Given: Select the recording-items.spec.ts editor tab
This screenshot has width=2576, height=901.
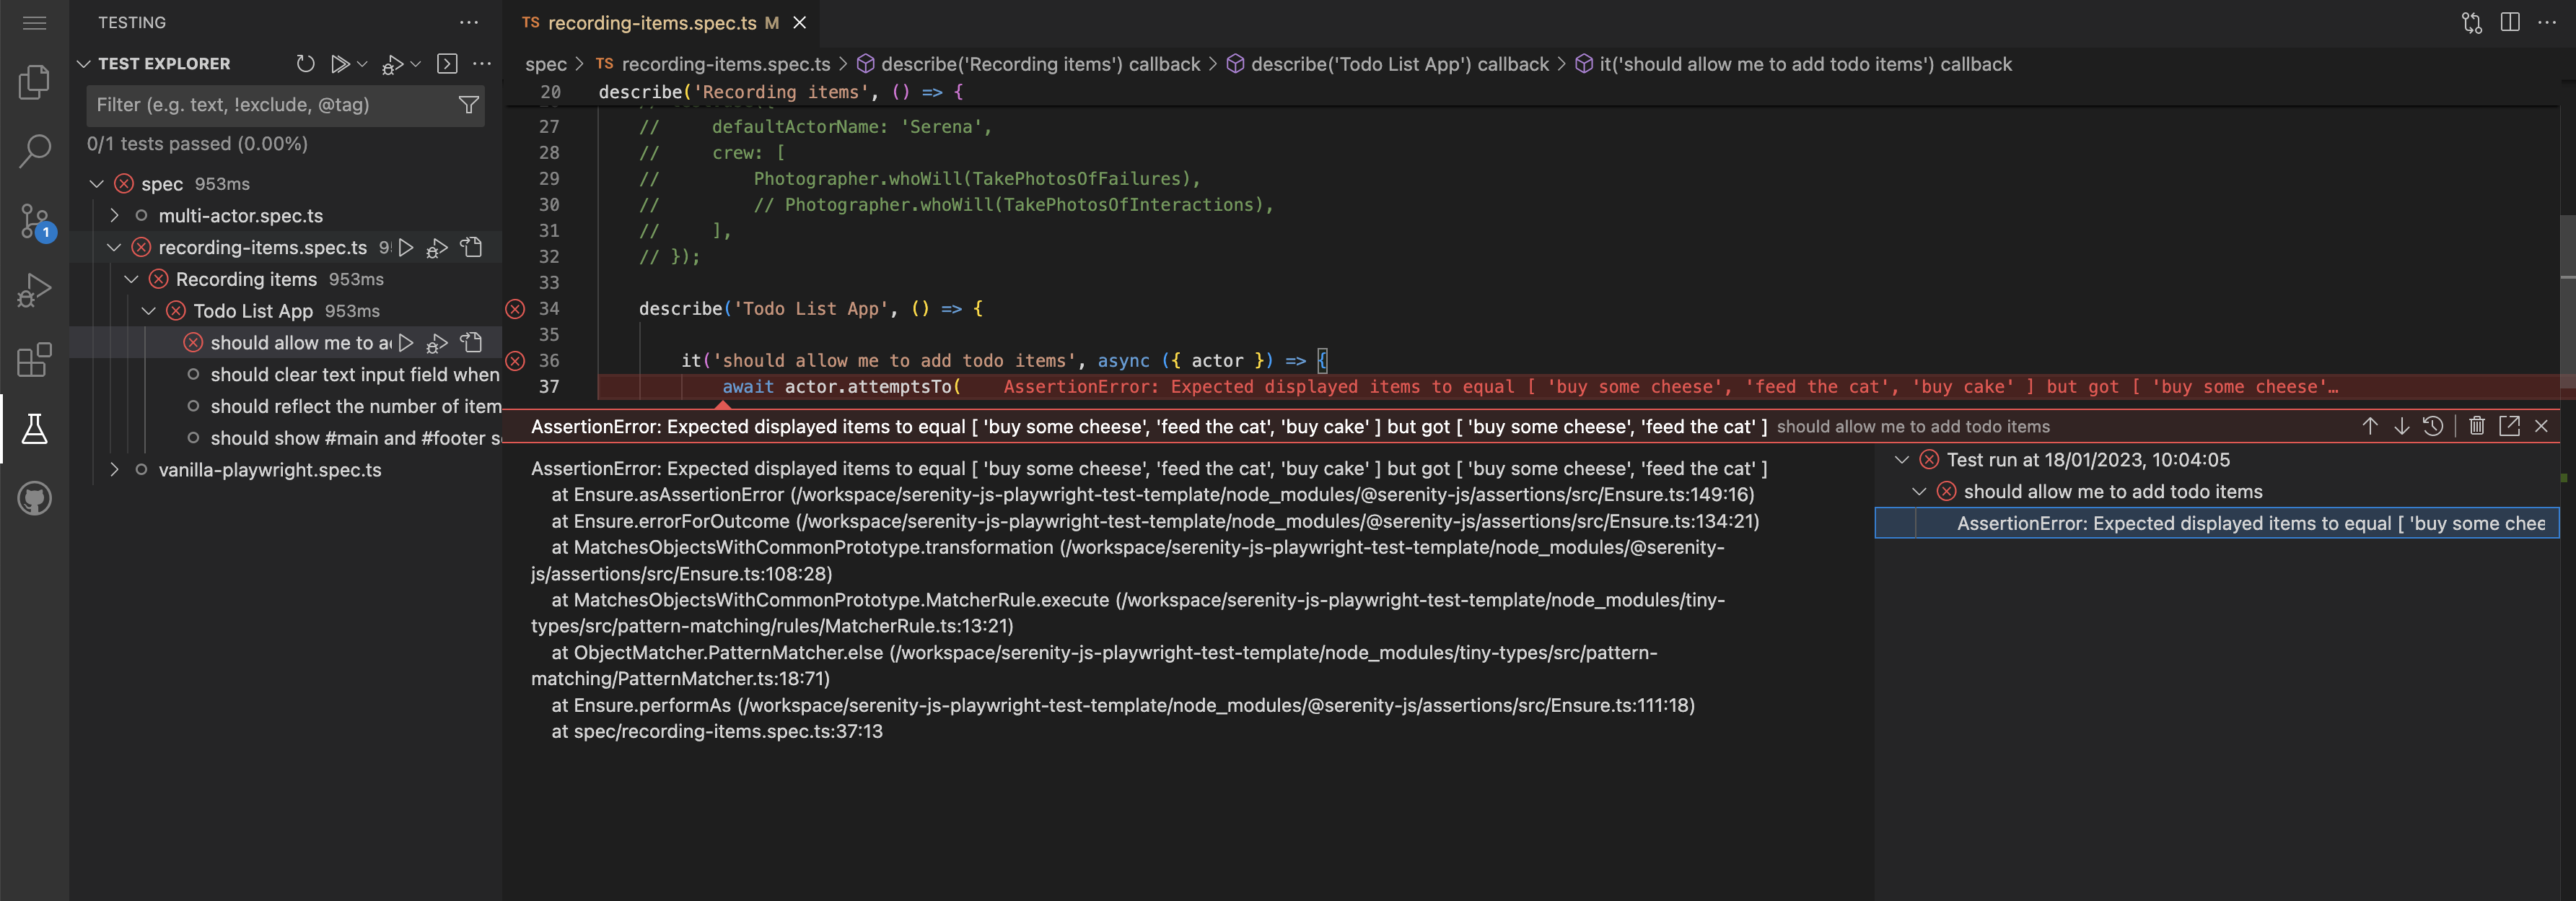Looking at the screenshot, I should pyautogui.click(x=655, y=22).
